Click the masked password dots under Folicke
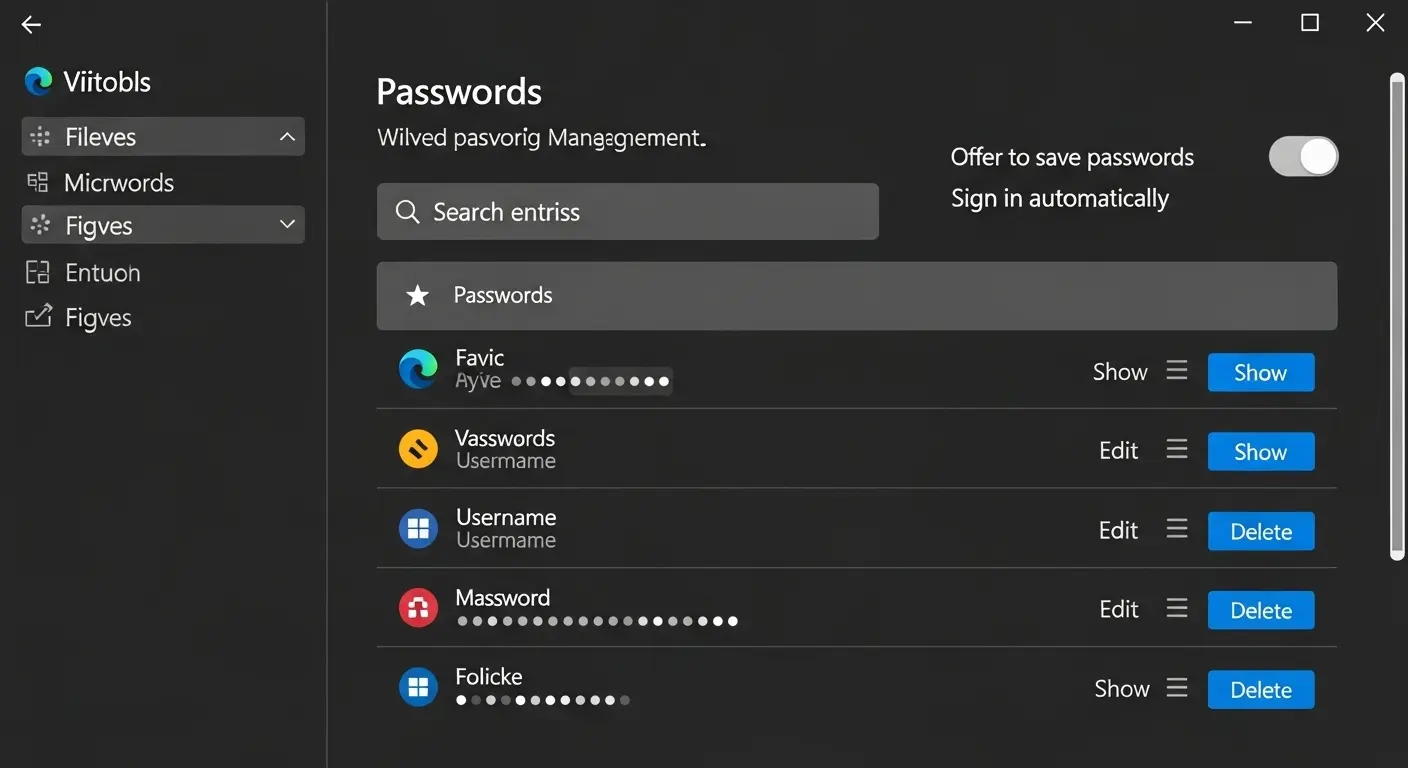This screenshot has width=1408, height=768. click(543, 700)
